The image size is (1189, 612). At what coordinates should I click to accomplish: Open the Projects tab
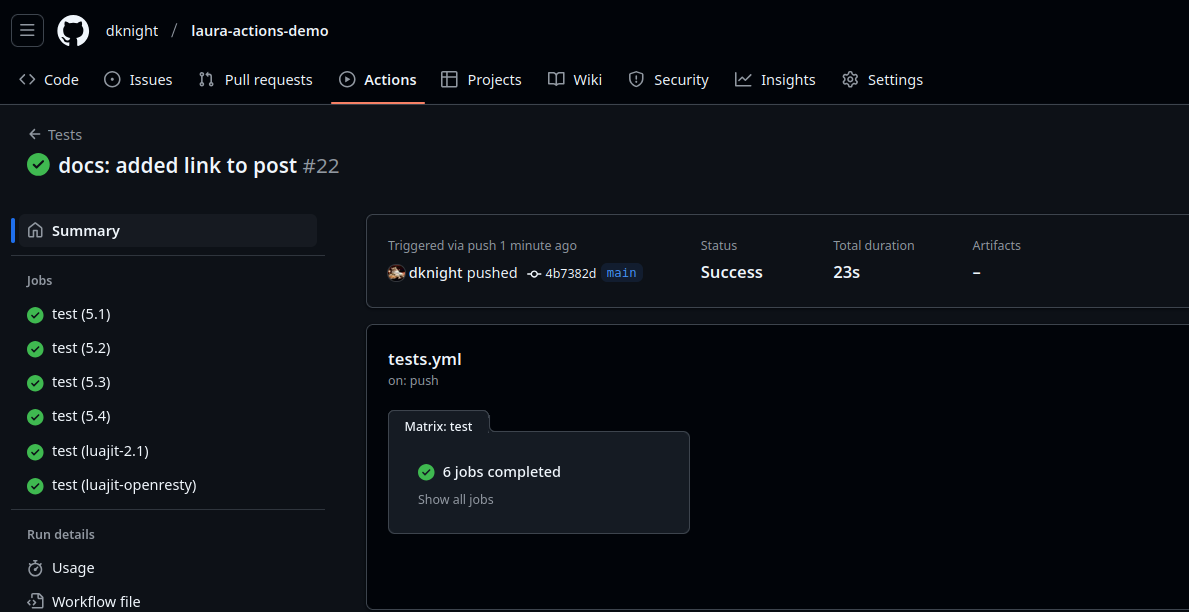(x=482, y=80)
